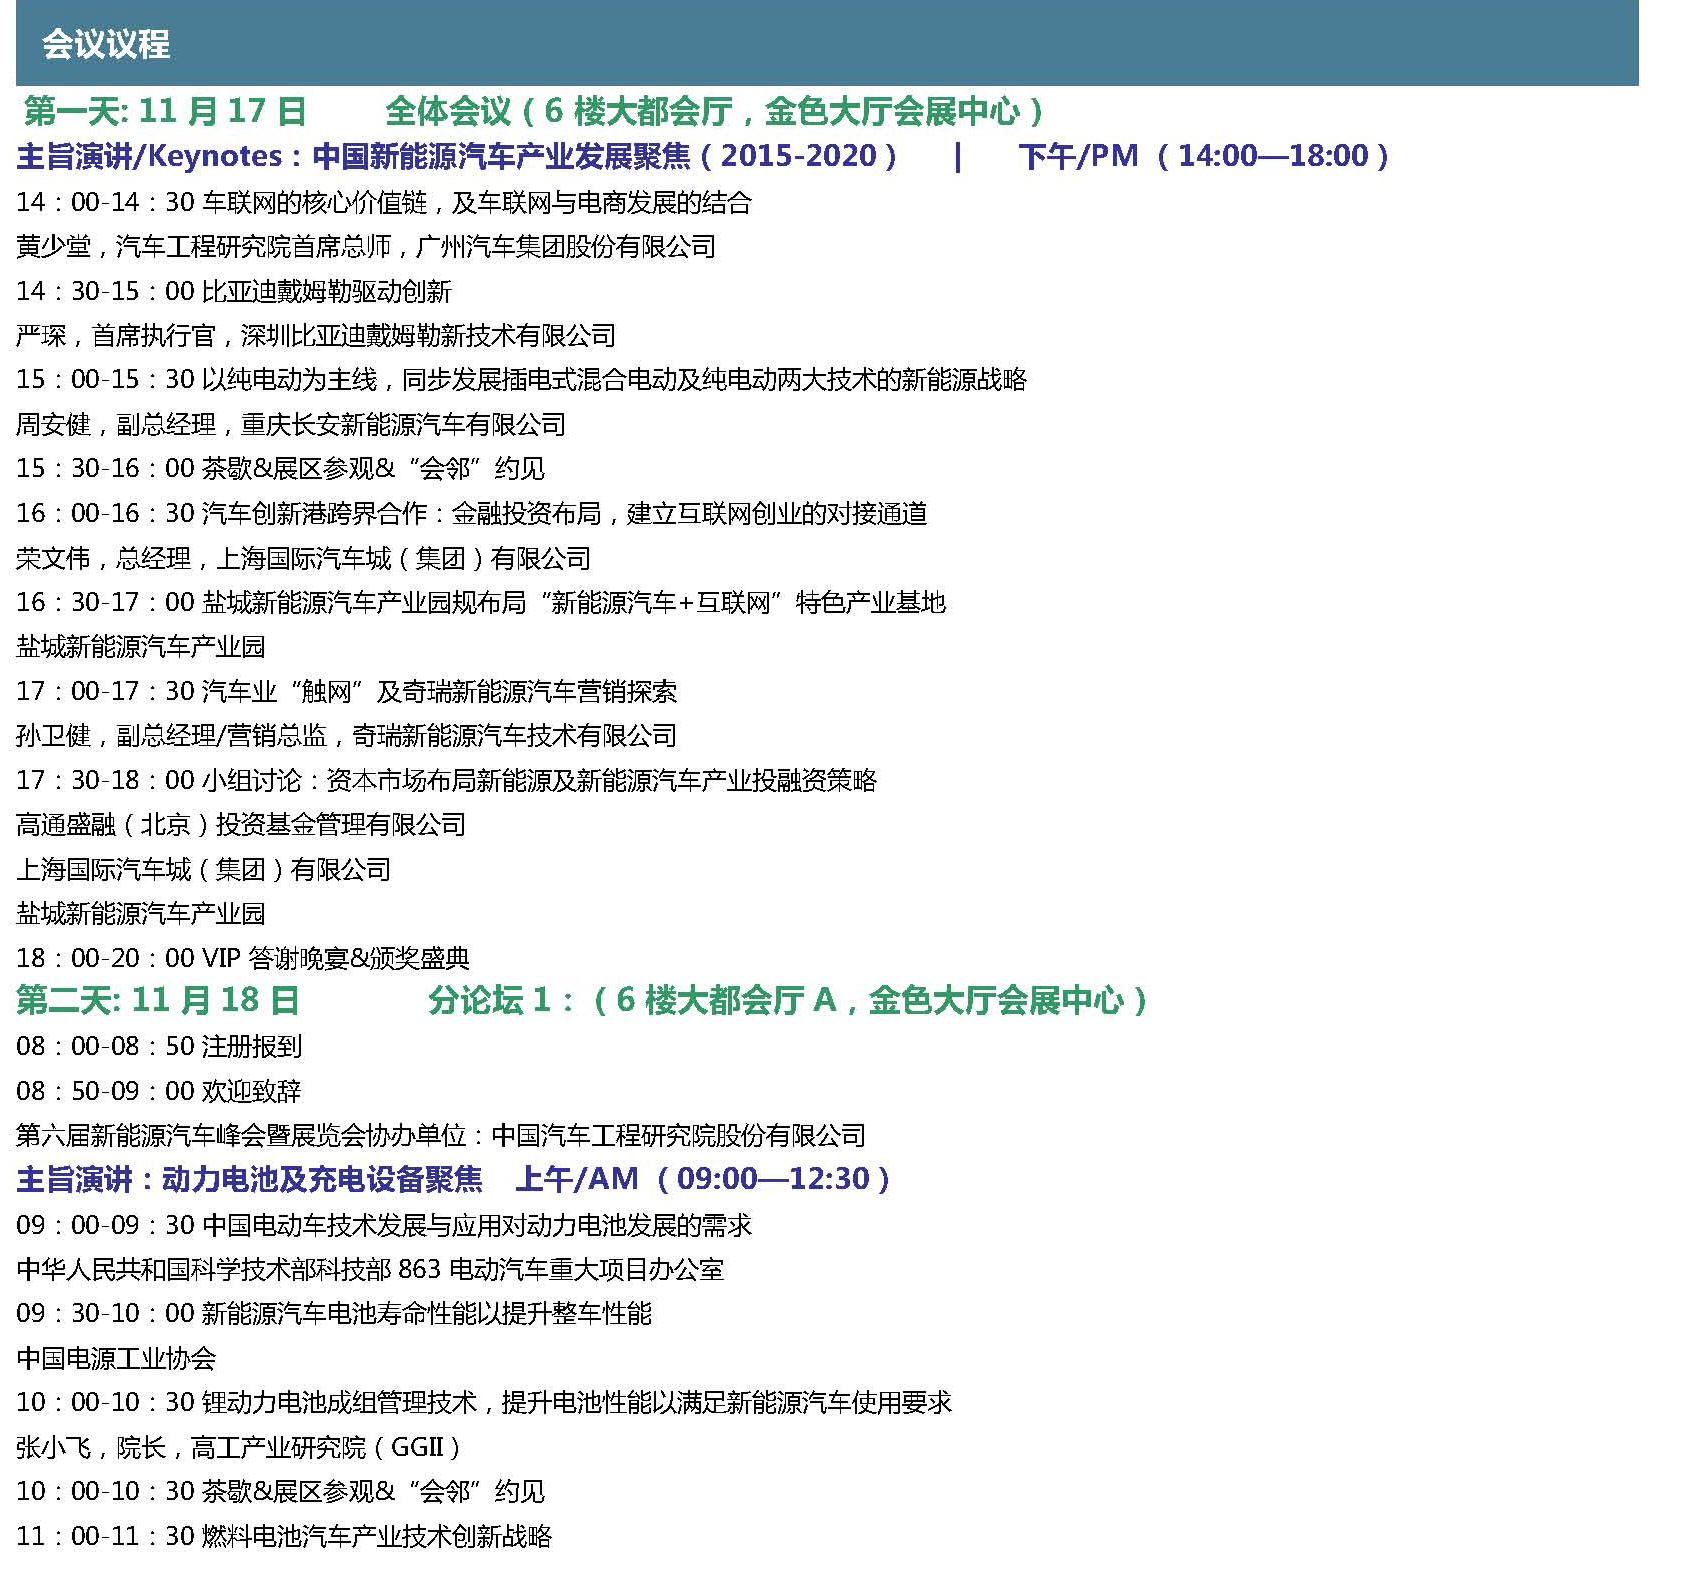Viewport: 1697px width, 1578px height.
Task: Click the 第二天: 11月18日 分论坛 1 heading
Action: coord(582,1000)
